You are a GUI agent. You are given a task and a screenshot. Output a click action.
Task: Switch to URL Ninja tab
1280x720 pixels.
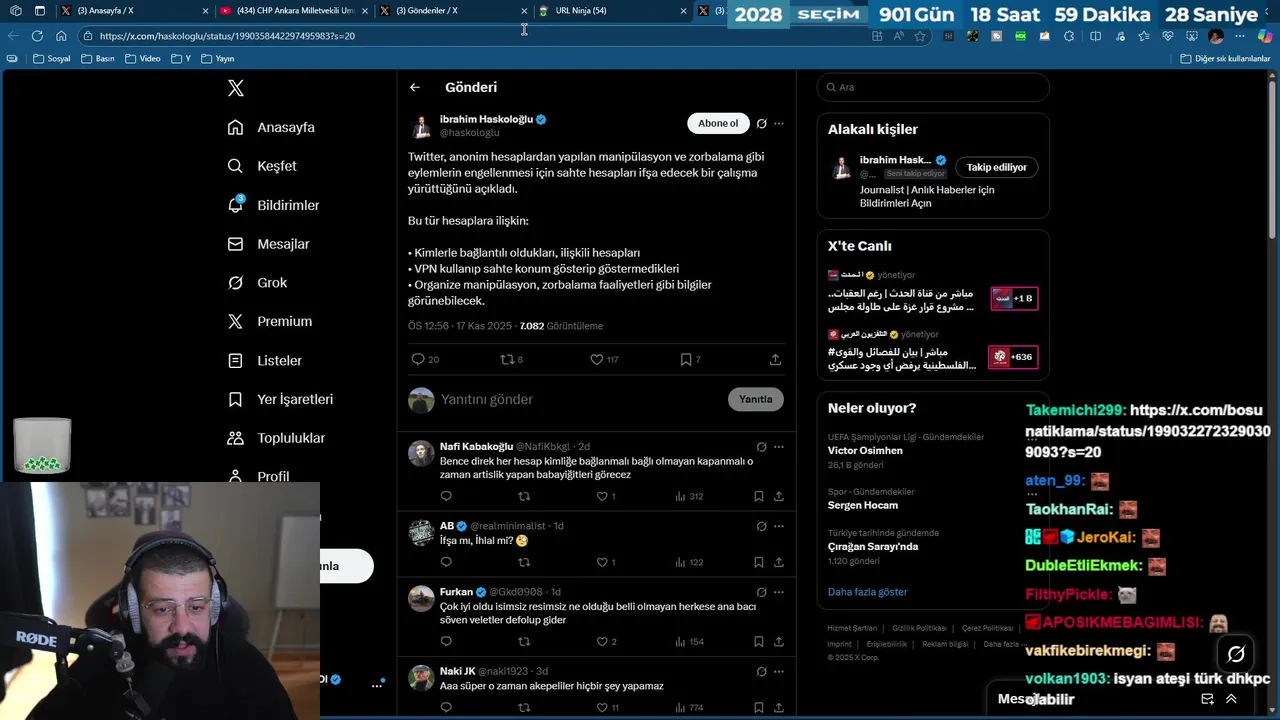(x=612, y=11)
